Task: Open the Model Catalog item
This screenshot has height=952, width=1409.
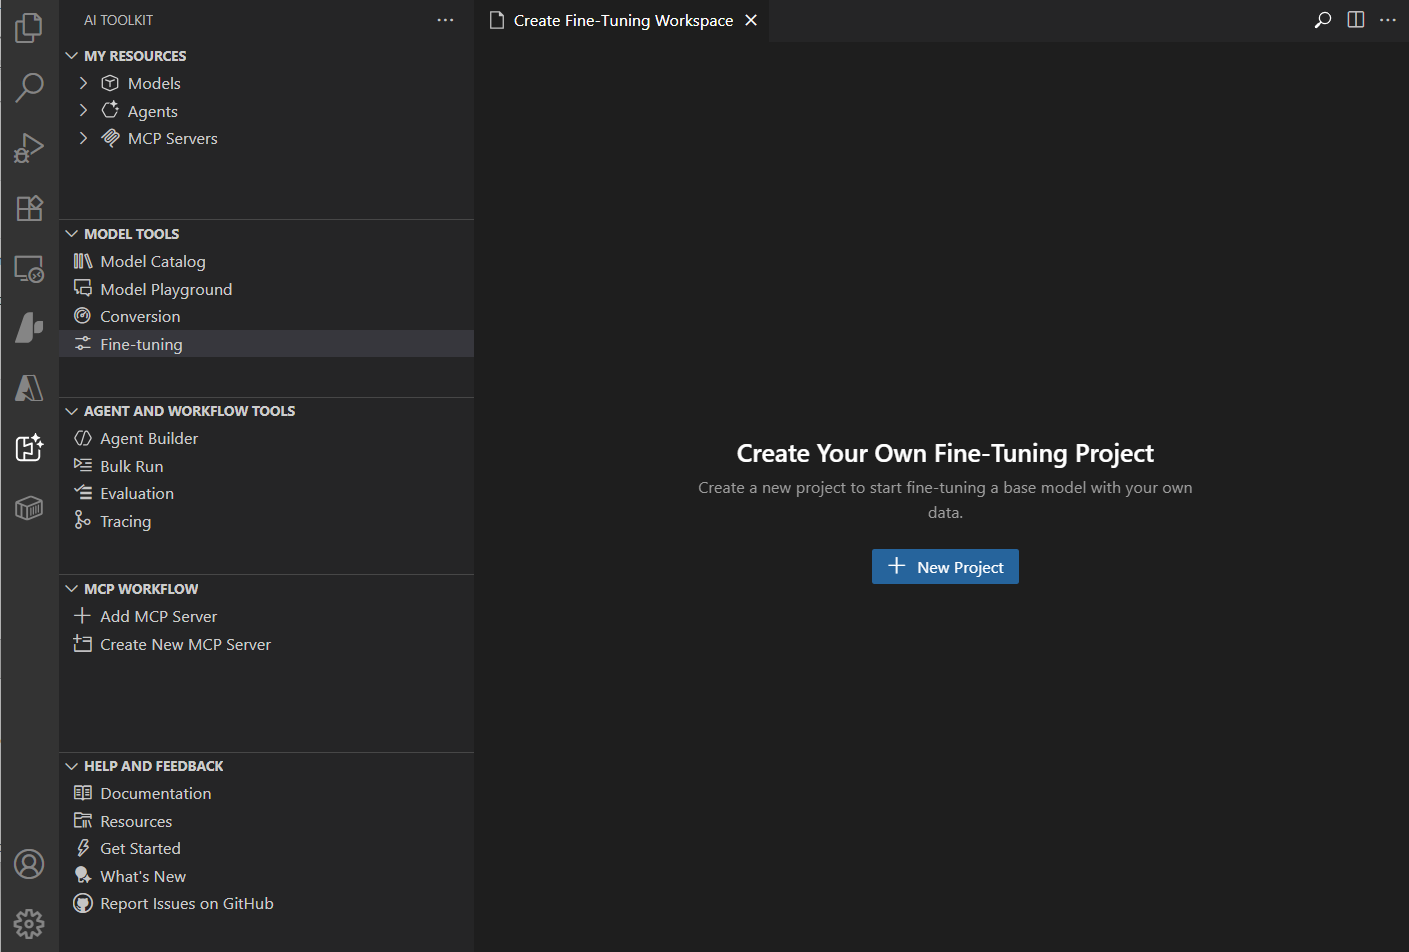Action: pyautogui.click(x=152, y=262)
